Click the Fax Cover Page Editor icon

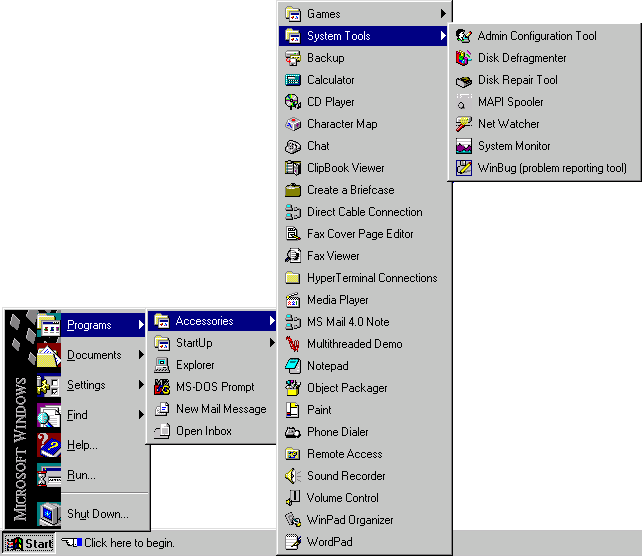[x=293, y=234]
